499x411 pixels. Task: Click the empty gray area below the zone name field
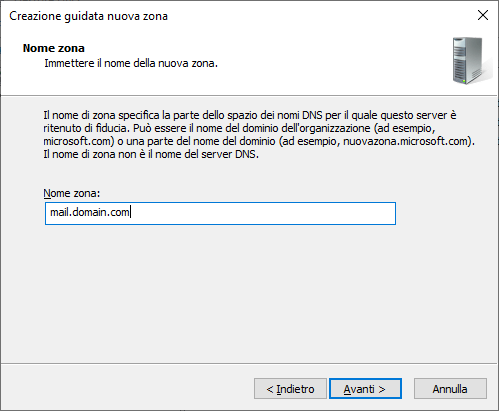249,293
